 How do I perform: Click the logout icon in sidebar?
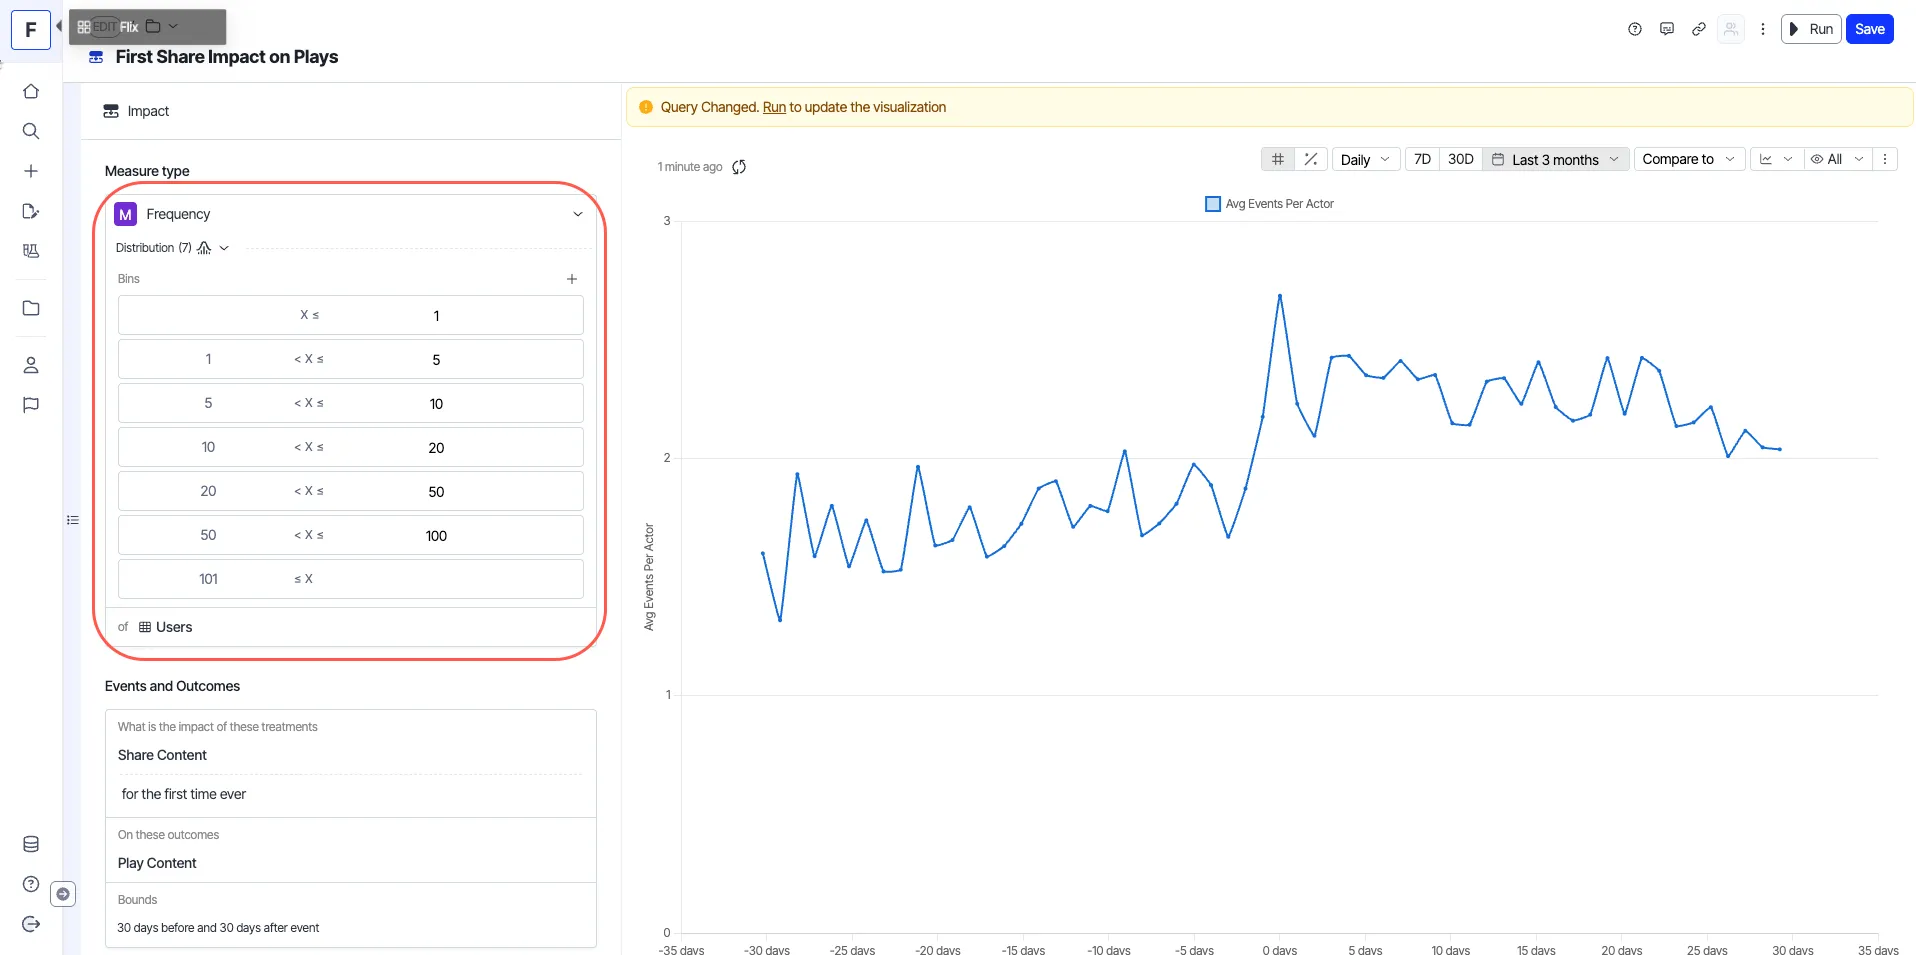pyautogui.click(x=31, y=924)
